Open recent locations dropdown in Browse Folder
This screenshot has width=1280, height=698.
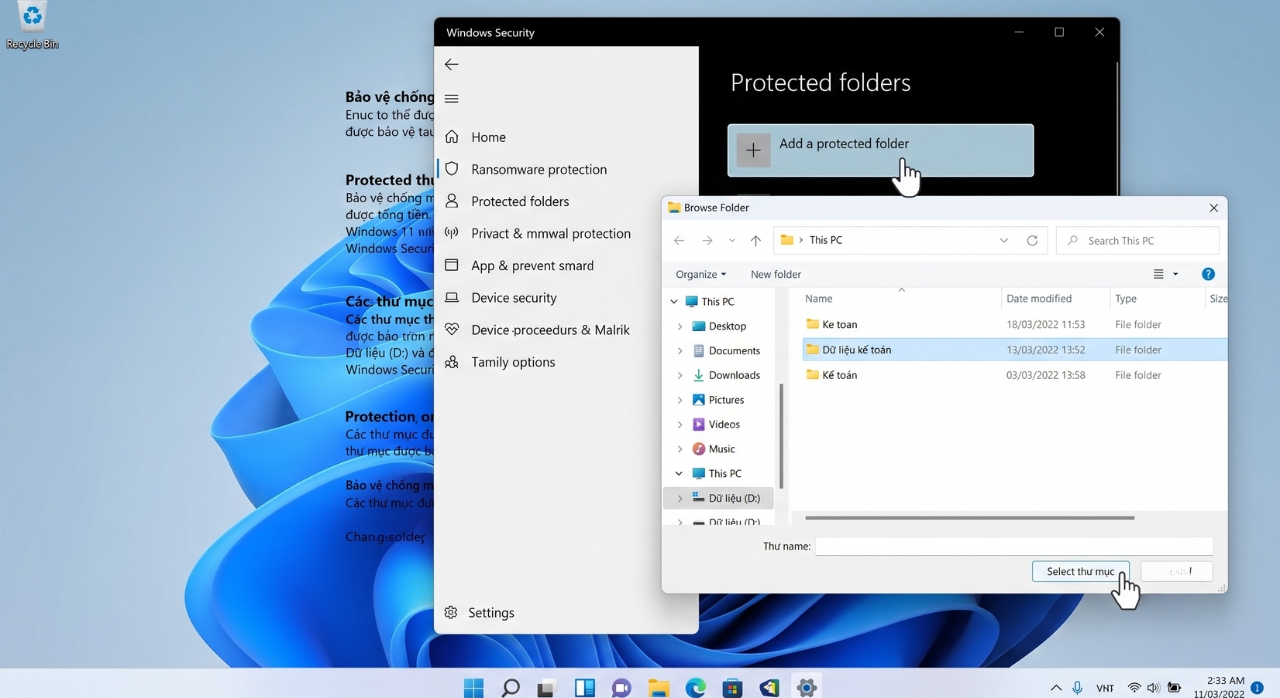click(x=732, y=241)
